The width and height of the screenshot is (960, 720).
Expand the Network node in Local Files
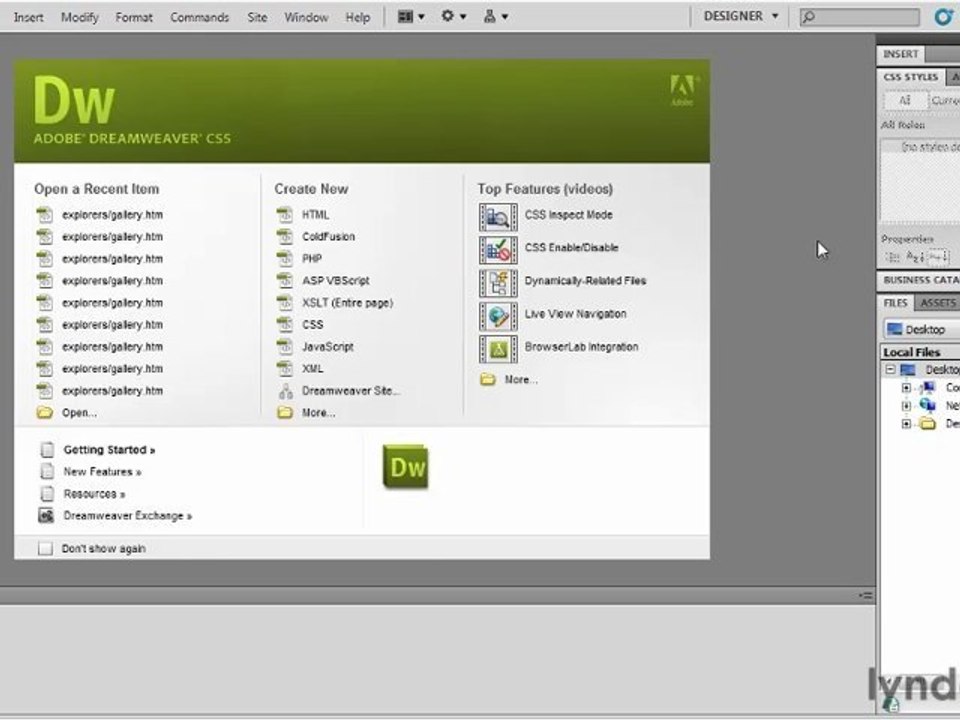pyautogui.click(x=906, y=405)
